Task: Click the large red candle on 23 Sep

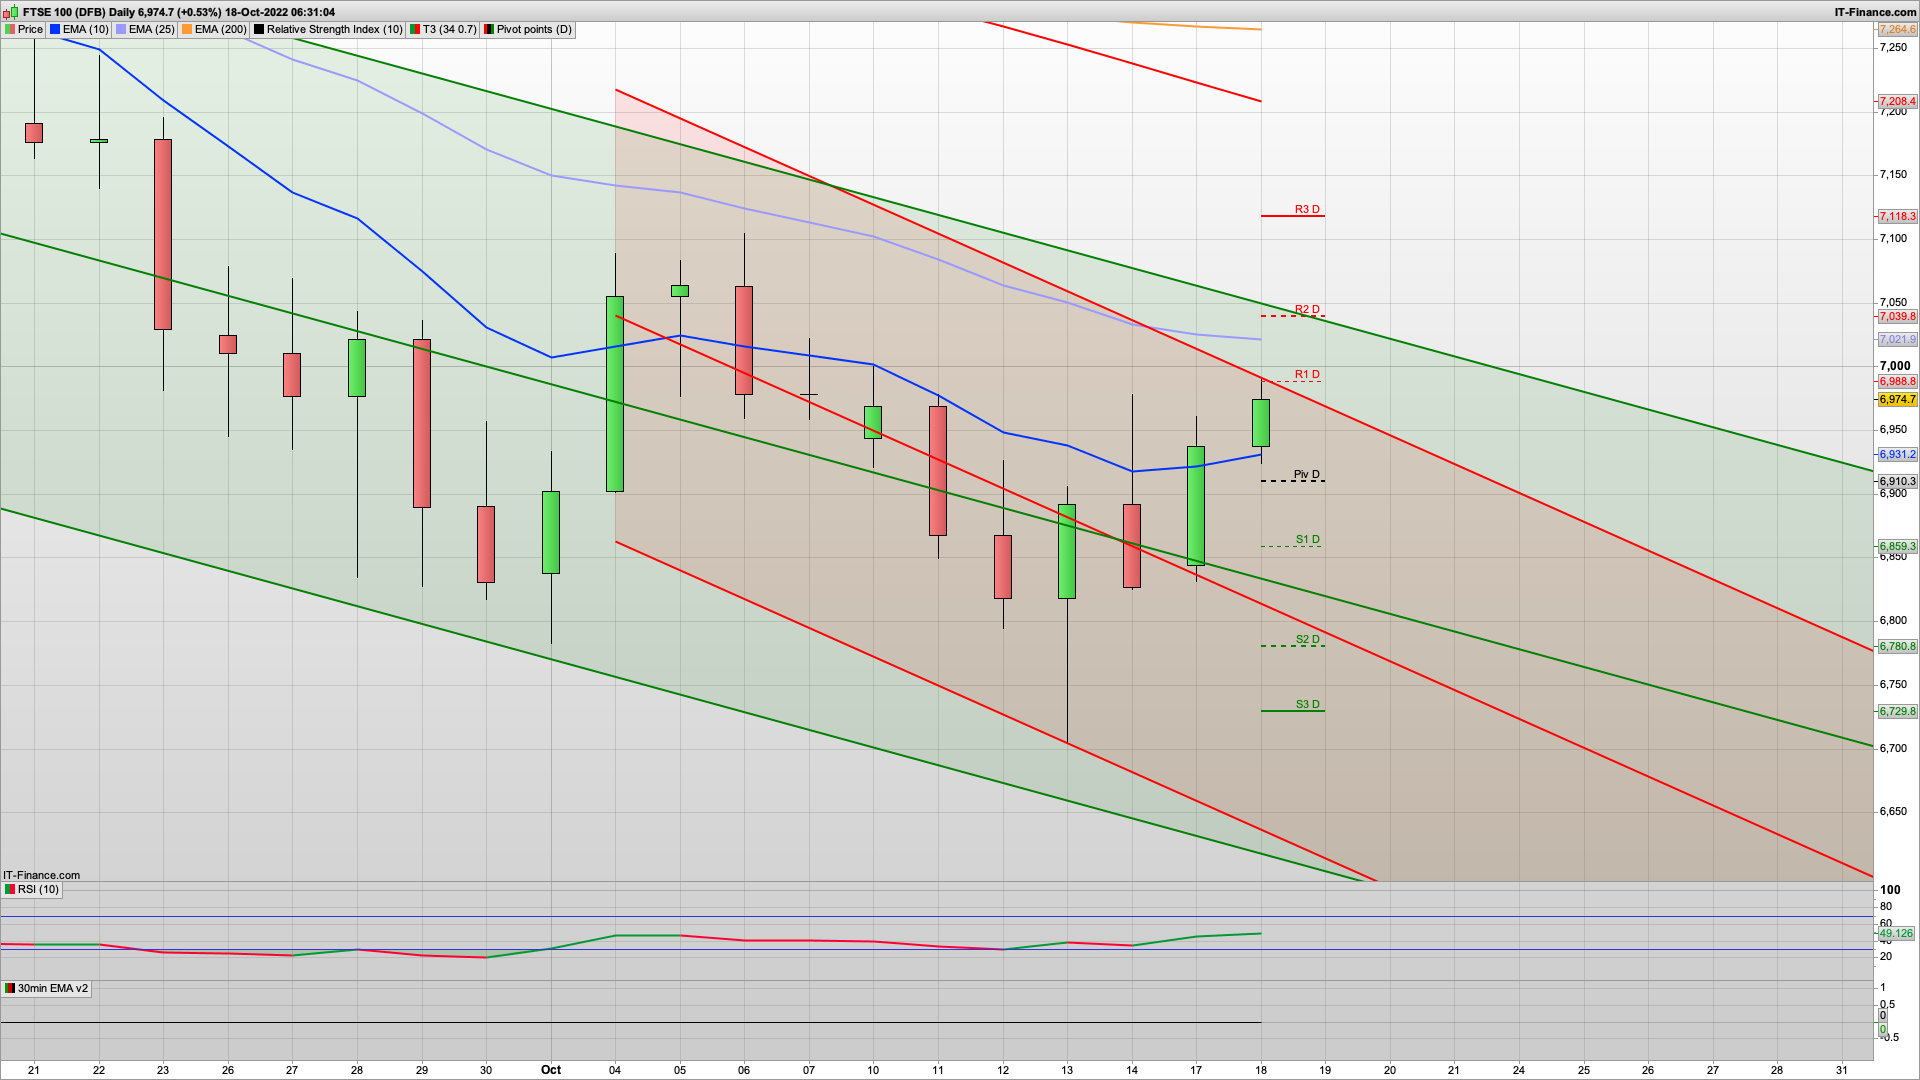Action: coord(163,234)
